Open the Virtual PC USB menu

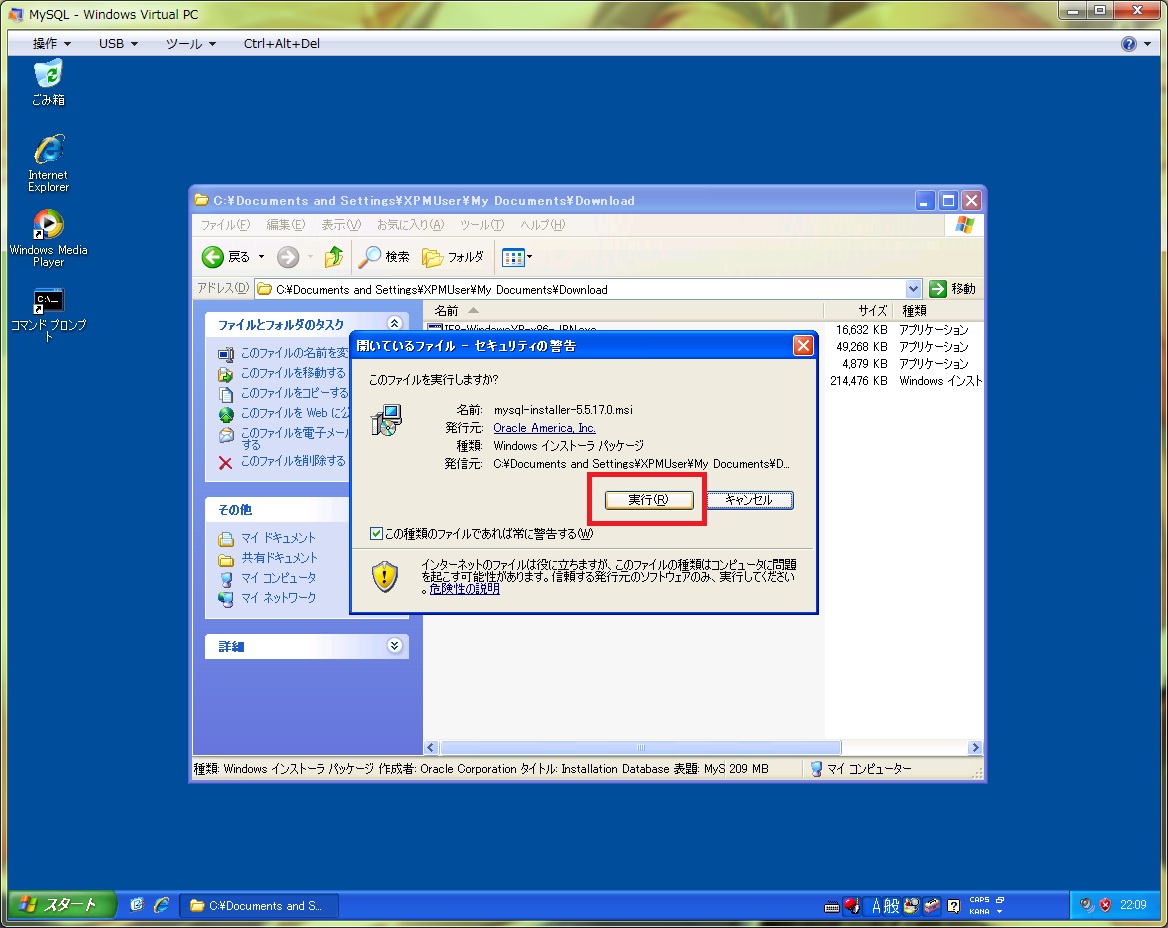pos(118,44)
